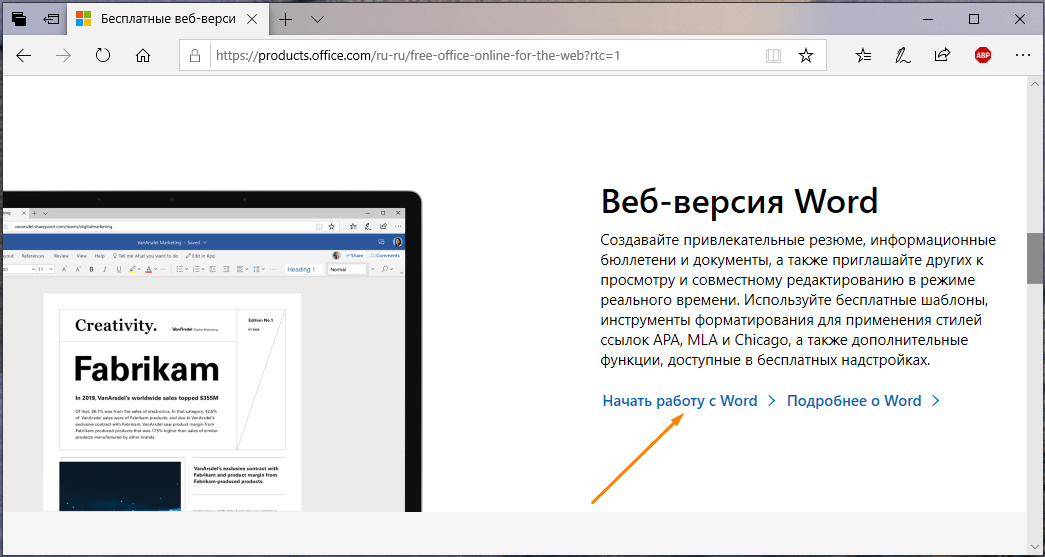Open Reading view book icon
The width and height of the screenshot is (1045, 557).
(773, 56)
